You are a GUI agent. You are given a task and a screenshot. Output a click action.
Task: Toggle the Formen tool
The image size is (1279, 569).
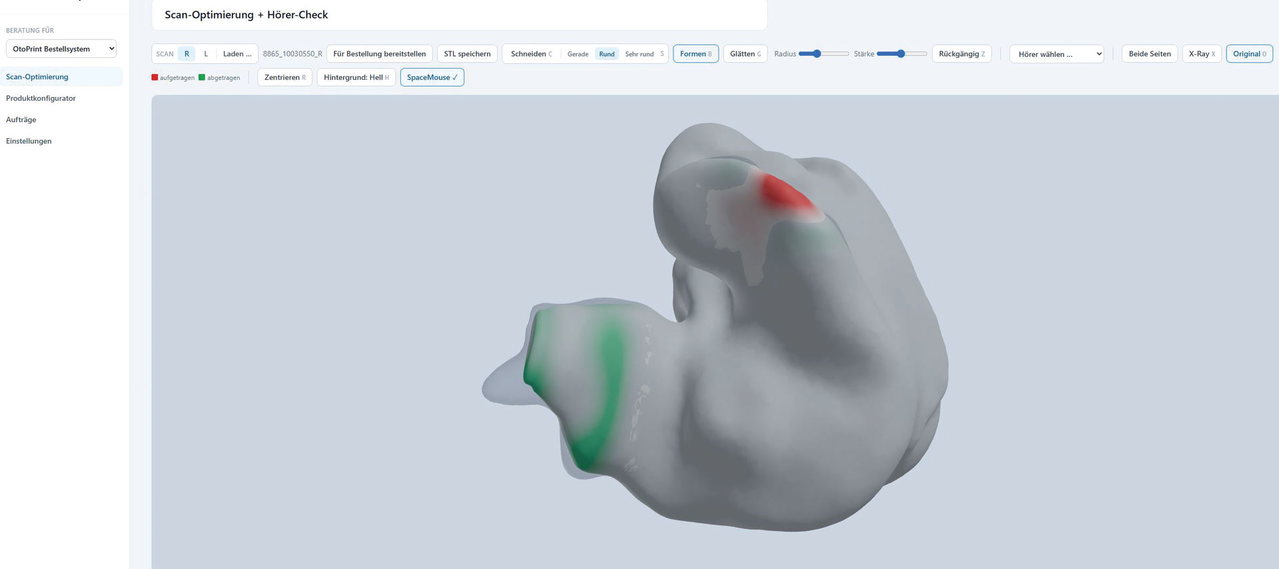[696, 54]
